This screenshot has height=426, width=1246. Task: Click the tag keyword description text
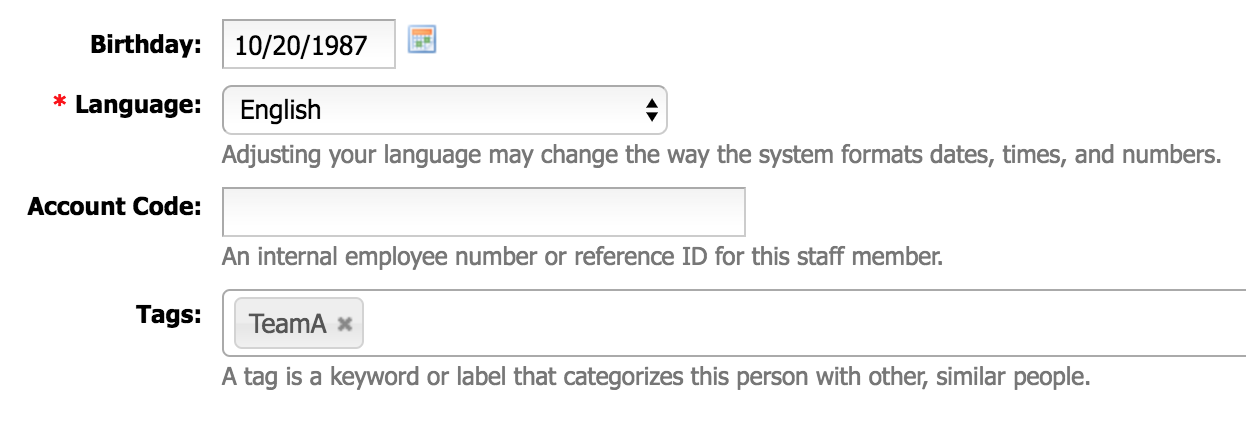coord(655,378)
